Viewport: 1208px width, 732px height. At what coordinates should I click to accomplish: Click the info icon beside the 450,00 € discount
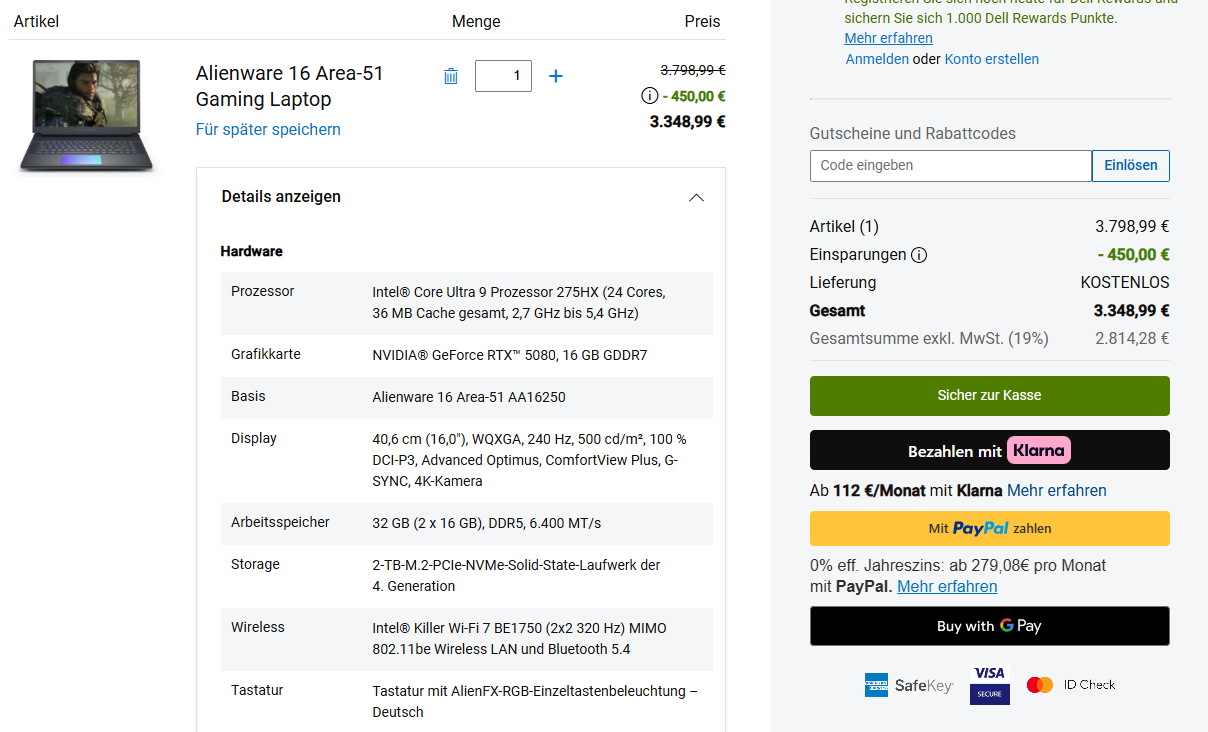pyautogui.click(x=649, y=96)
